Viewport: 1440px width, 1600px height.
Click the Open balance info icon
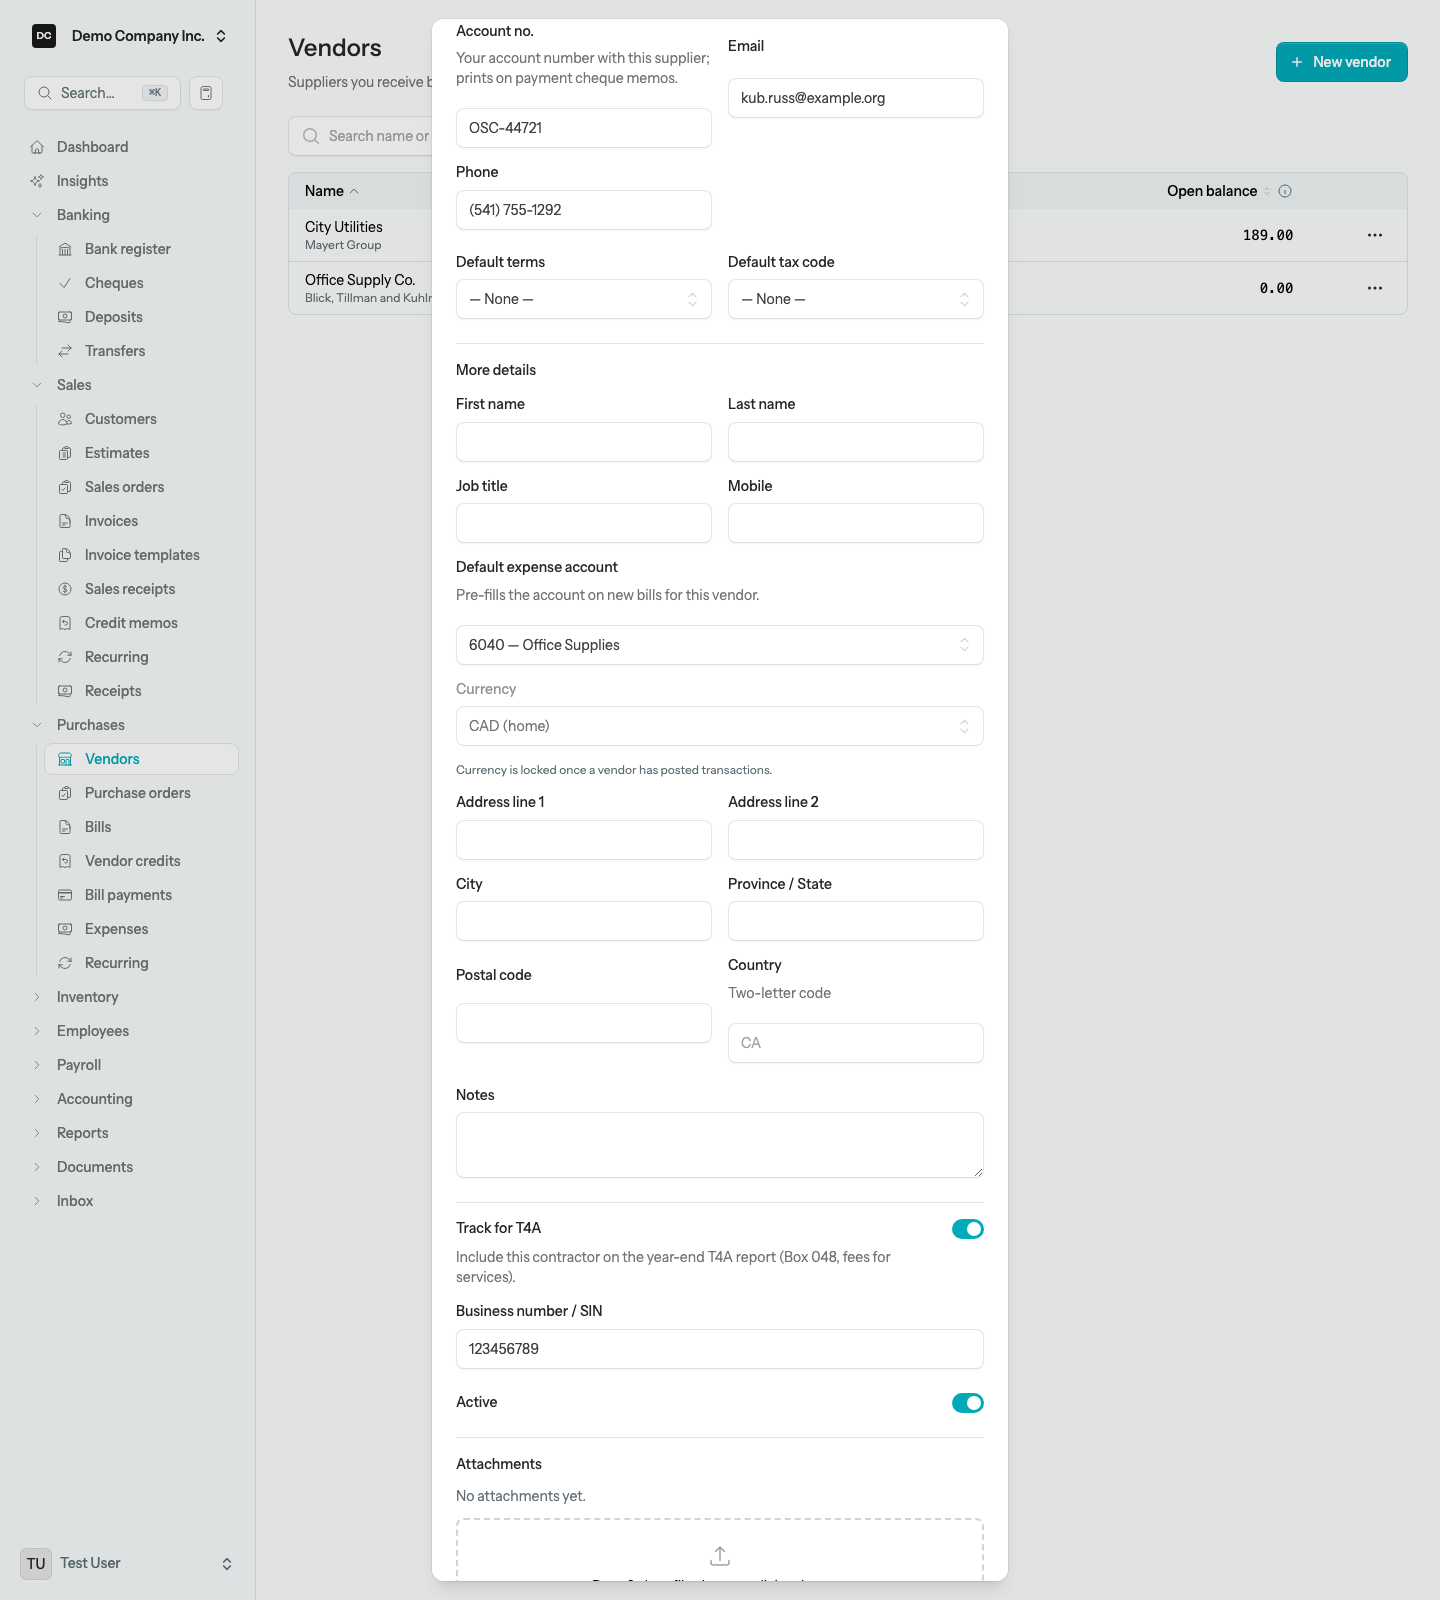point(1285,191)
